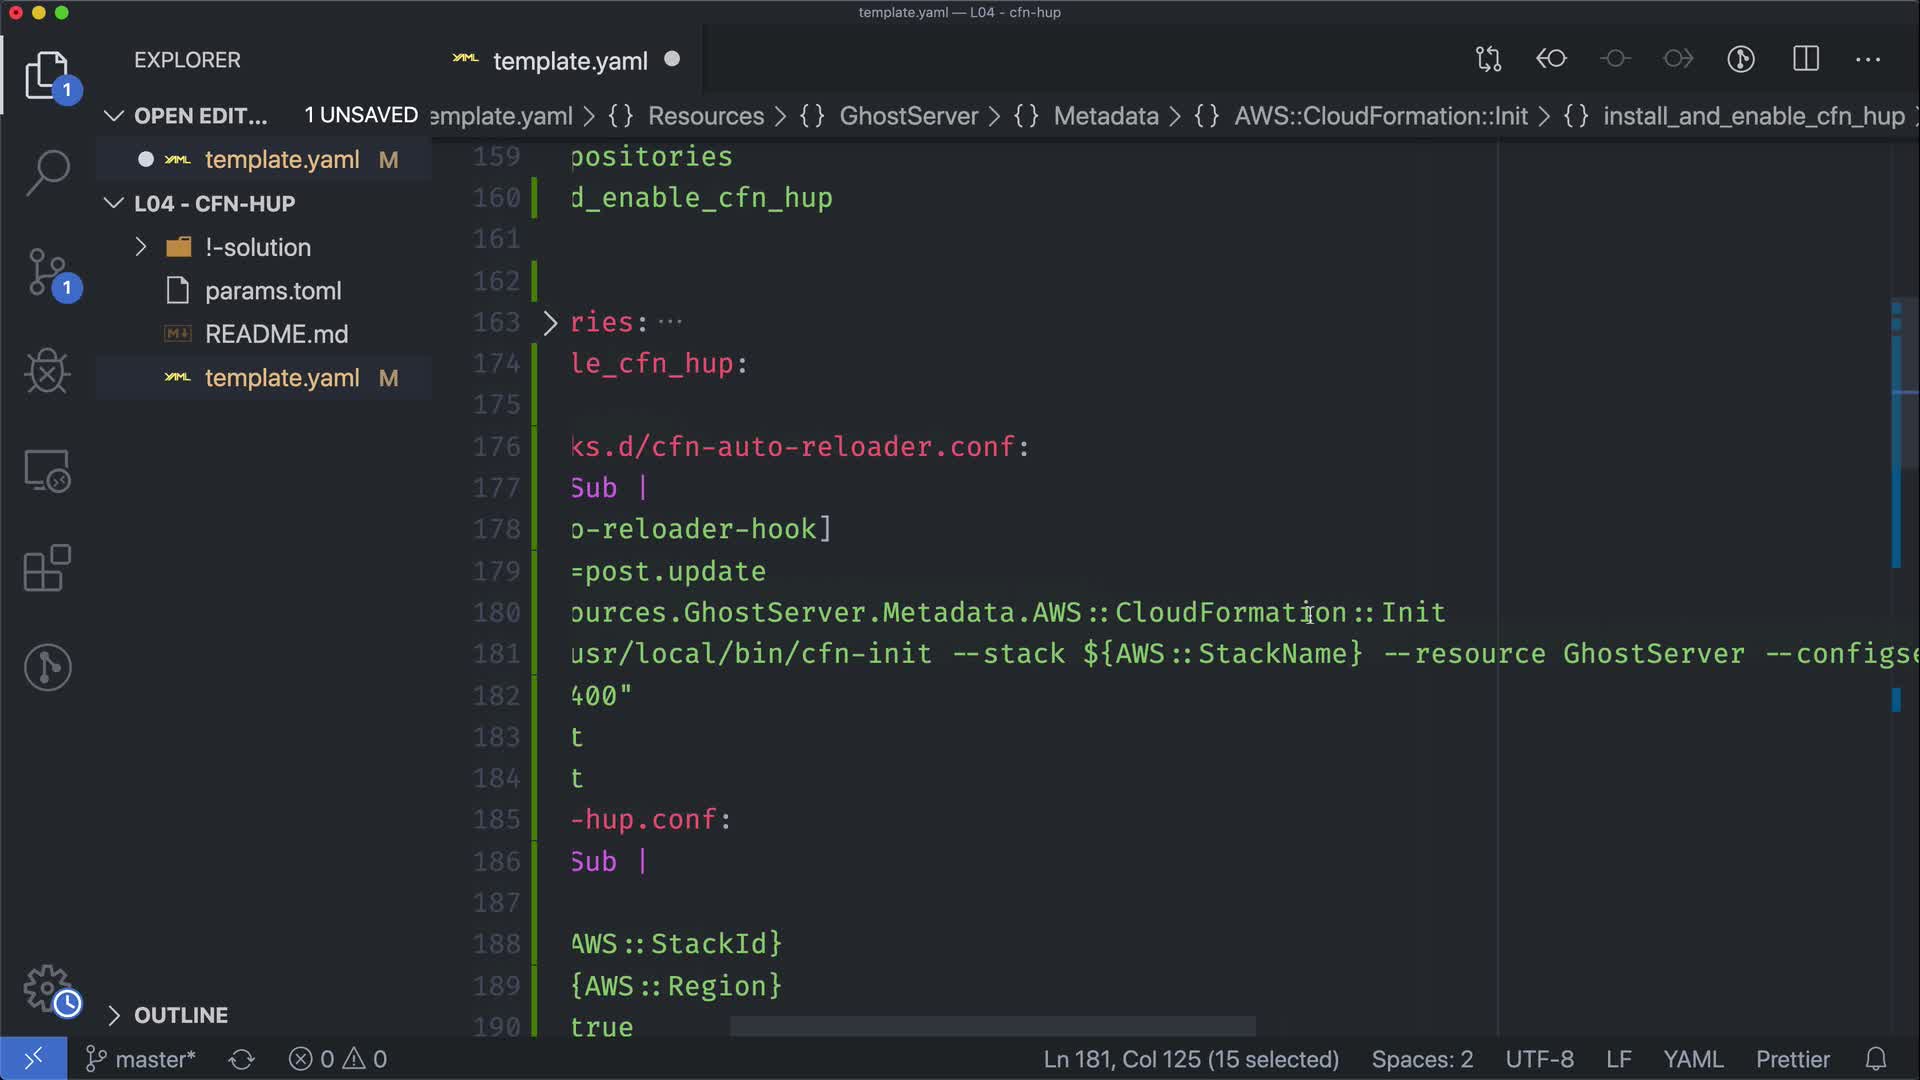Open the Run and Debug view

tap(47, 371)
